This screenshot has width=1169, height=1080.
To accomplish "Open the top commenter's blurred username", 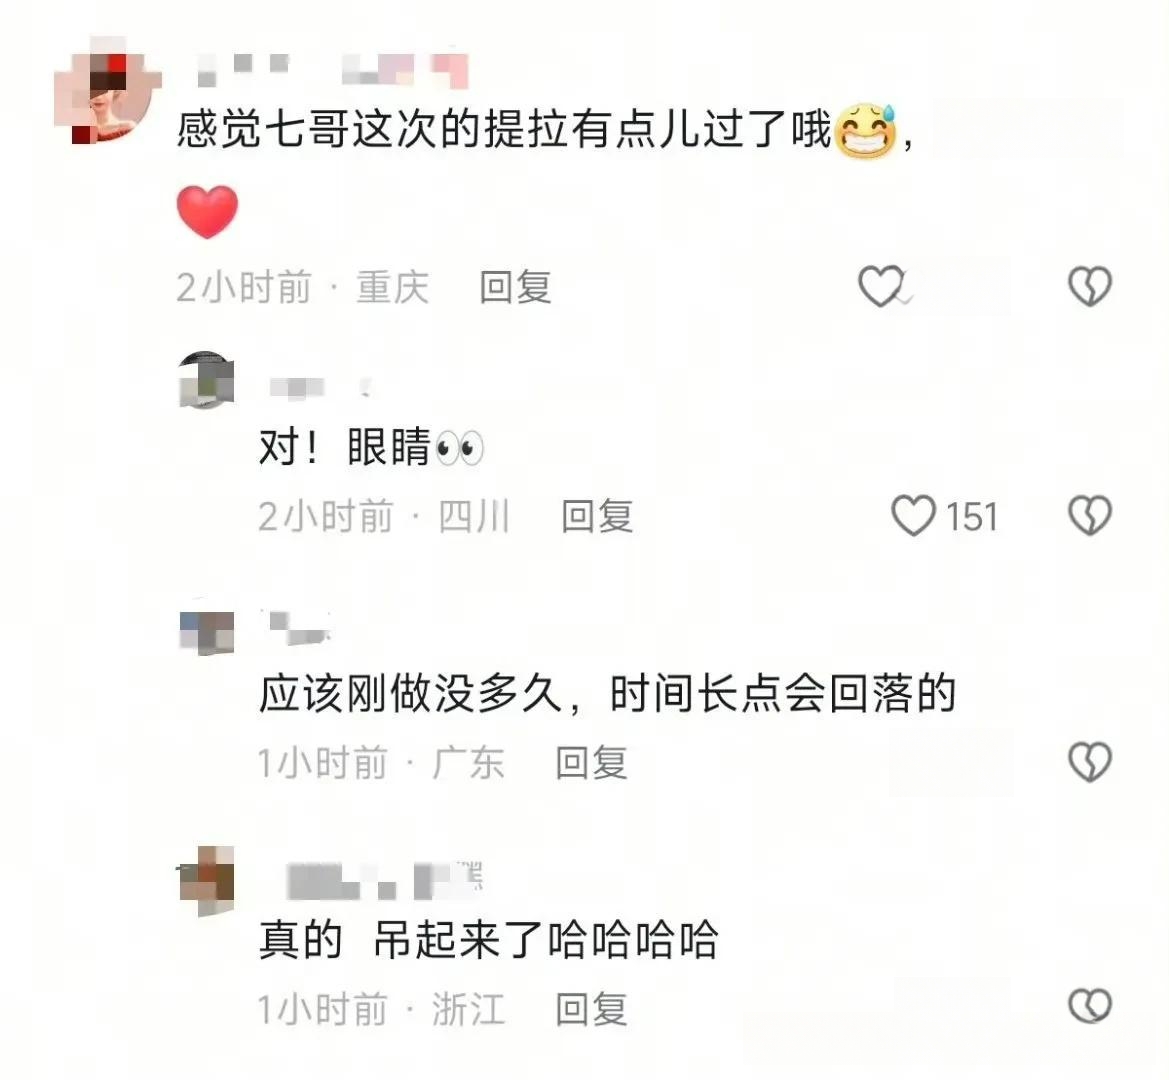I will 332,69.
